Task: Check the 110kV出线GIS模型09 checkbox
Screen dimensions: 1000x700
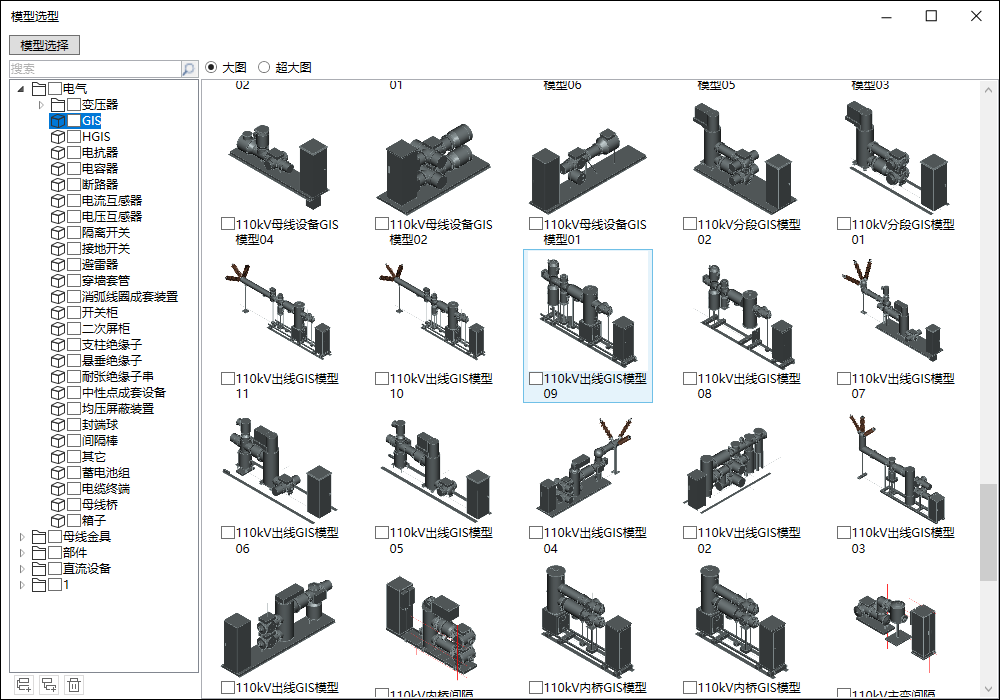Action: (536, 379)
